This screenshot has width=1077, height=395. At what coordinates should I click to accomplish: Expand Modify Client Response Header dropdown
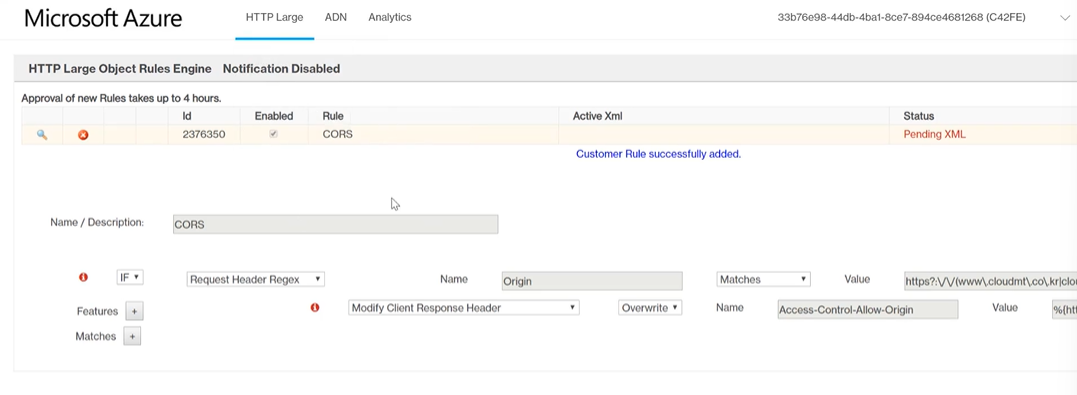click(464, 308)
